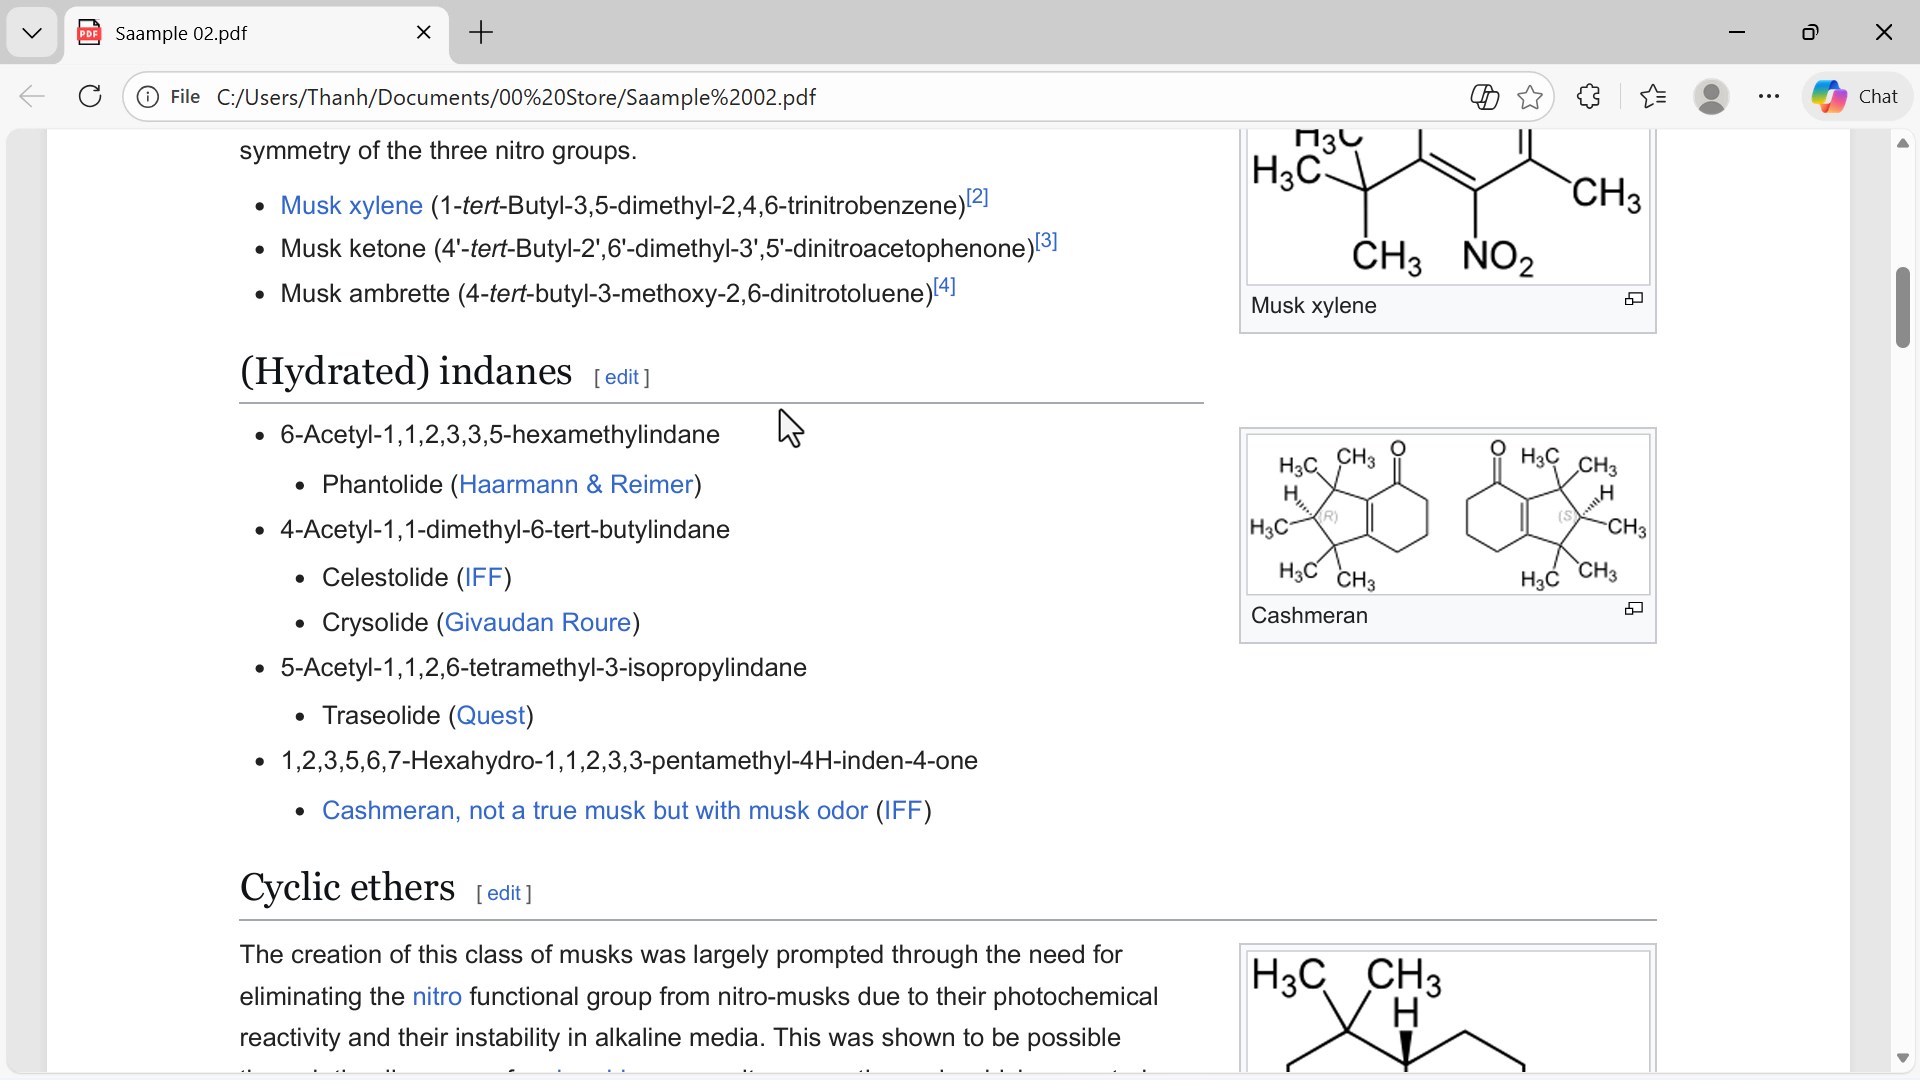Close the Saample 02.pdf tab
1920x1080 pixels.
coord(424,33)
